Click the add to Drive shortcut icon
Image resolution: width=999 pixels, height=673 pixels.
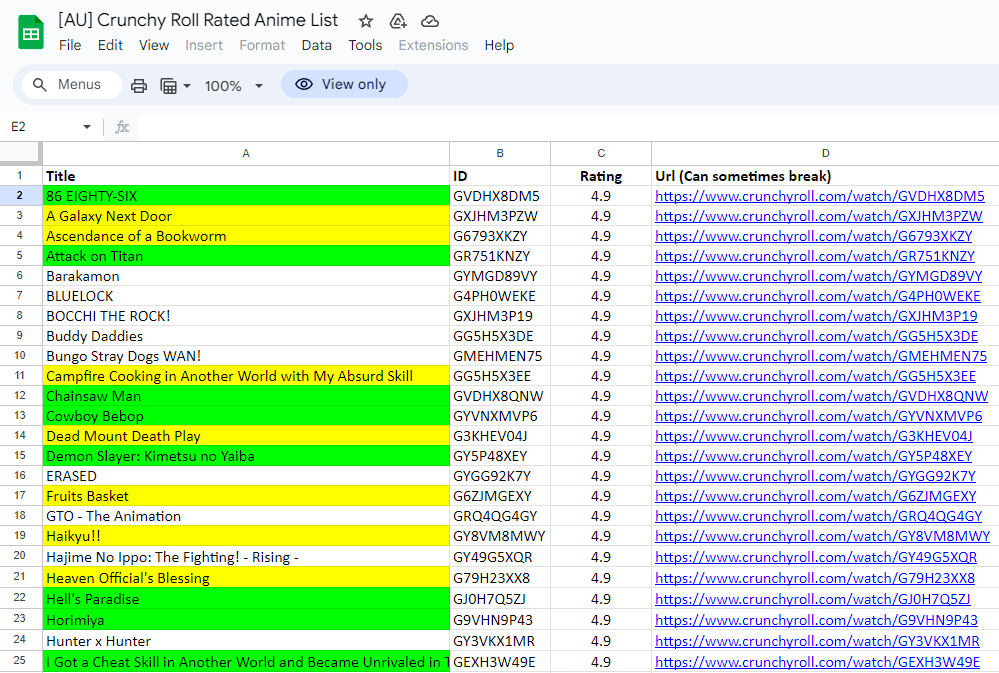(398, 21)
